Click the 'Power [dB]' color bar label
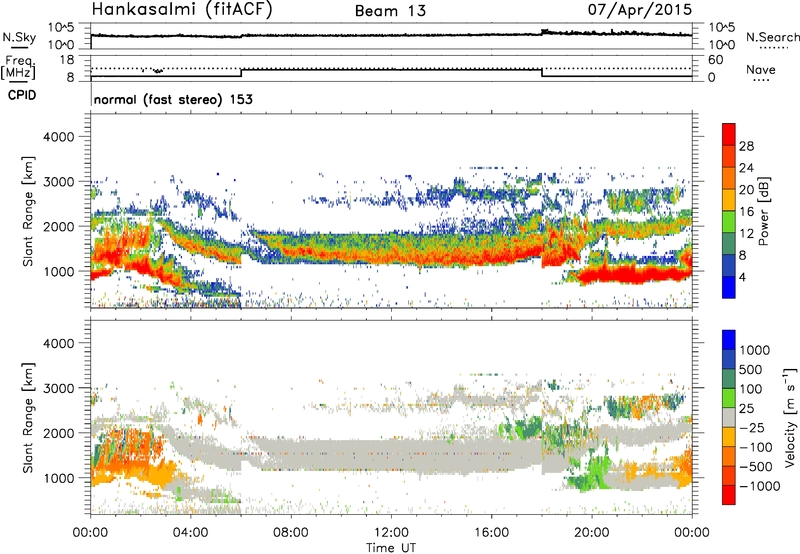This screenshot has width=800, height=554. point(763,211)
